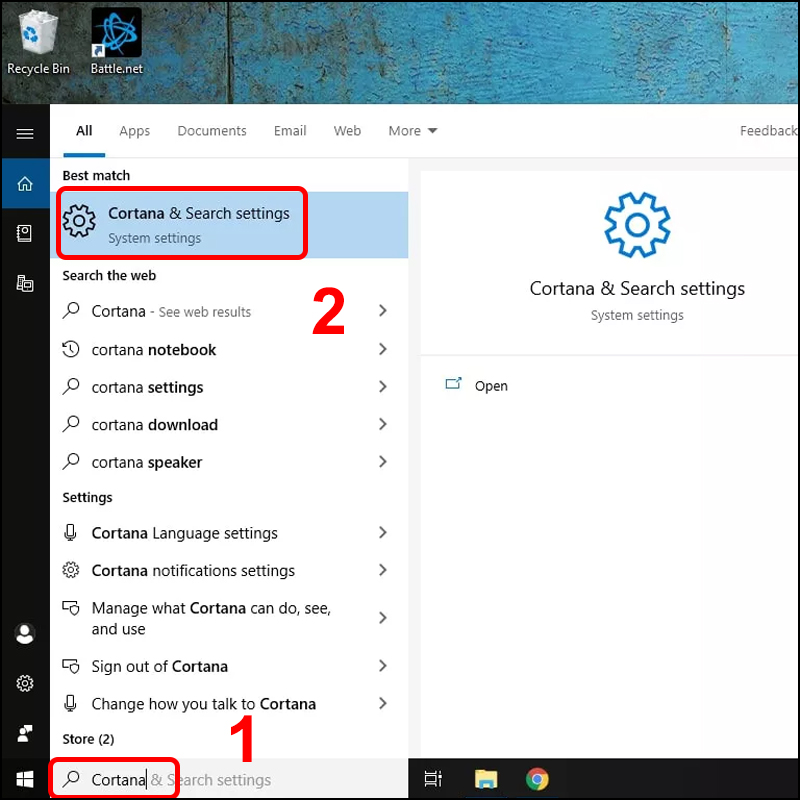800x800 pixels.
Task: Open Cortana notifications settings
Action: (229, 570)
